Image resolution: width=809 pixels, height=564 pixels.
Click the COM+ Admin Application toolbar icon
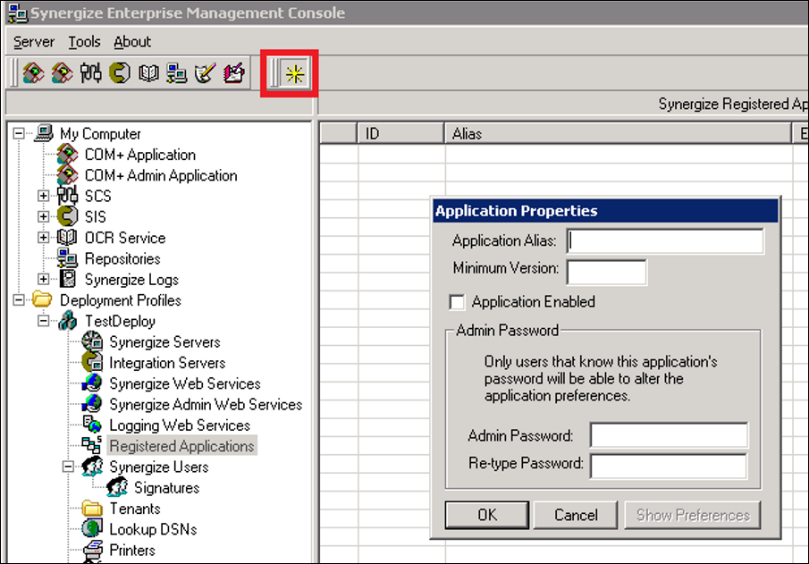pos(62,73)
